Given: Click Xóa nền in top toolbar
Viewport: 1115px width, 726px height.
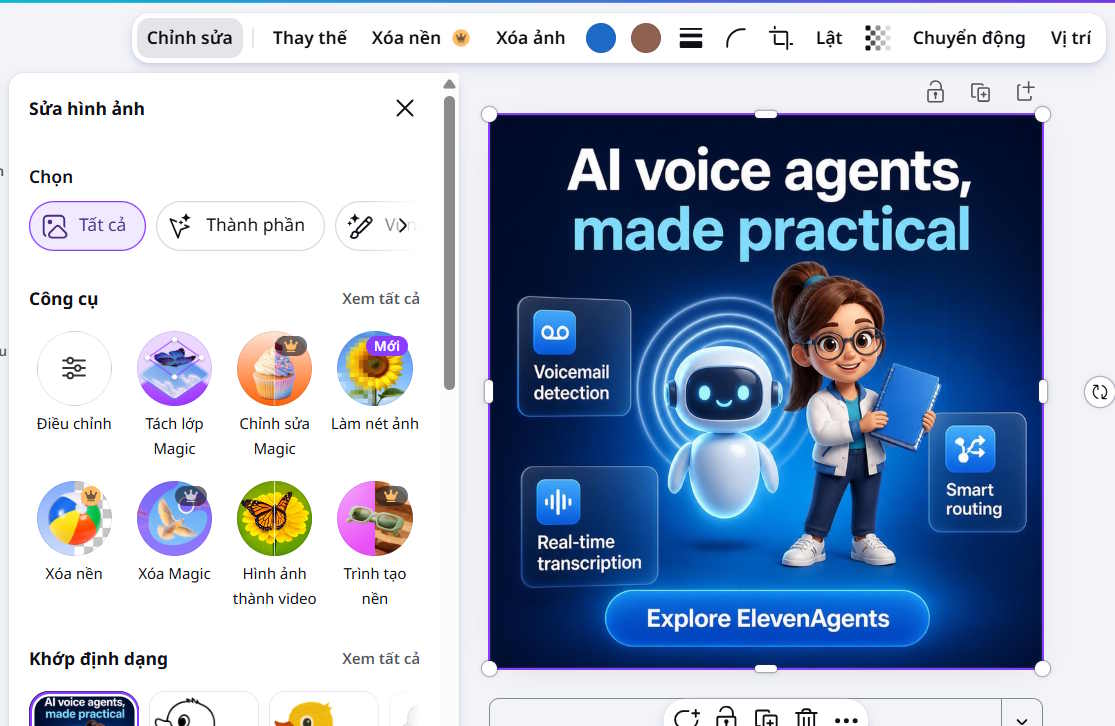Looking at the screenshot, I should coord(420,38).
